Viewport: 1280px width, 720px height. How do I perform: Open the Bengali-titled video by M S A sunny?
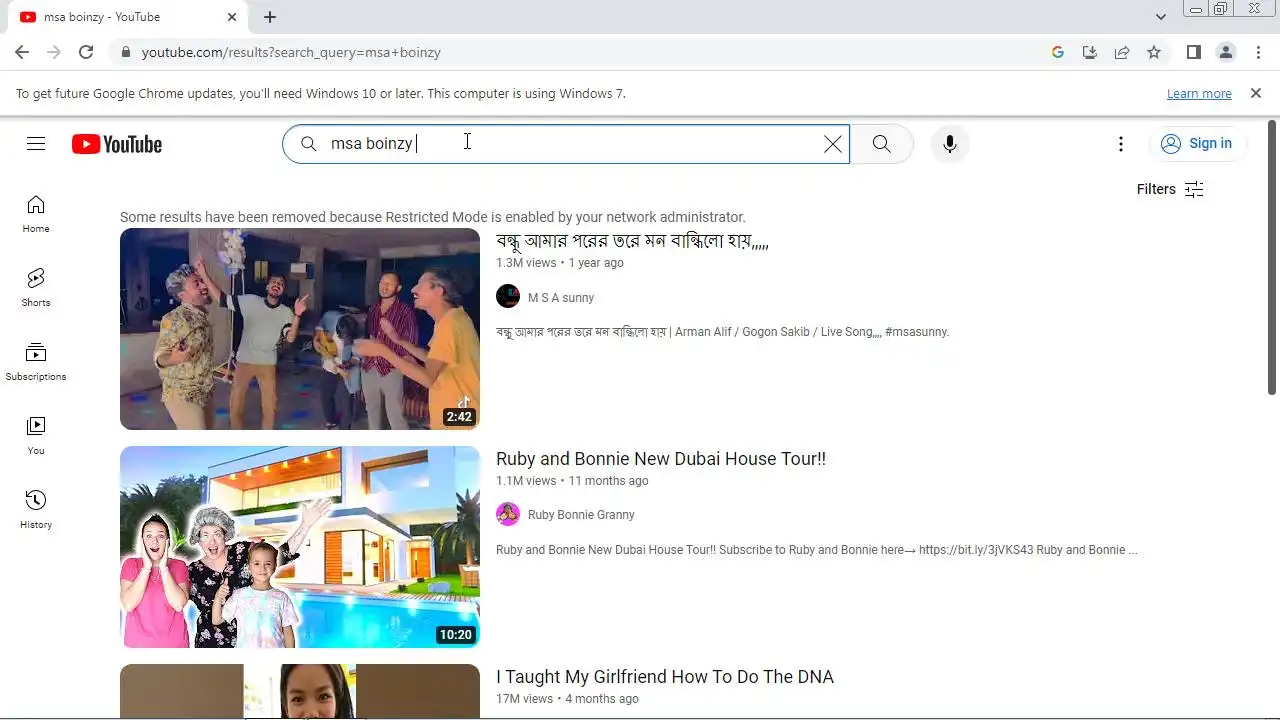pos(632,241)
